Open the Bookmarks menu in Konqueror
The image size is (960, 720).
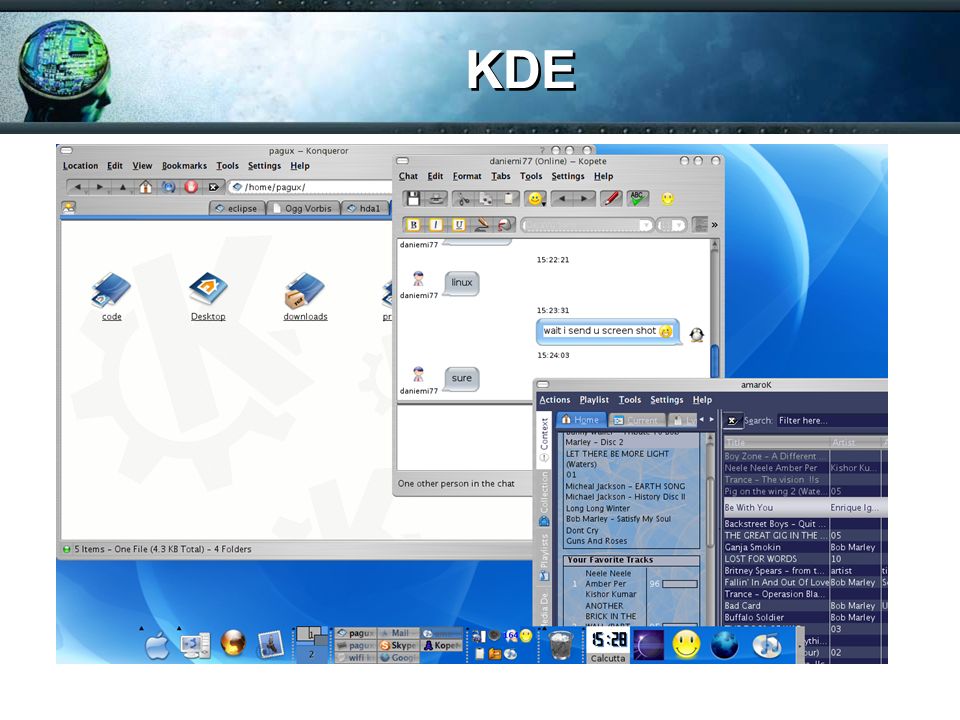click(184, 166)
